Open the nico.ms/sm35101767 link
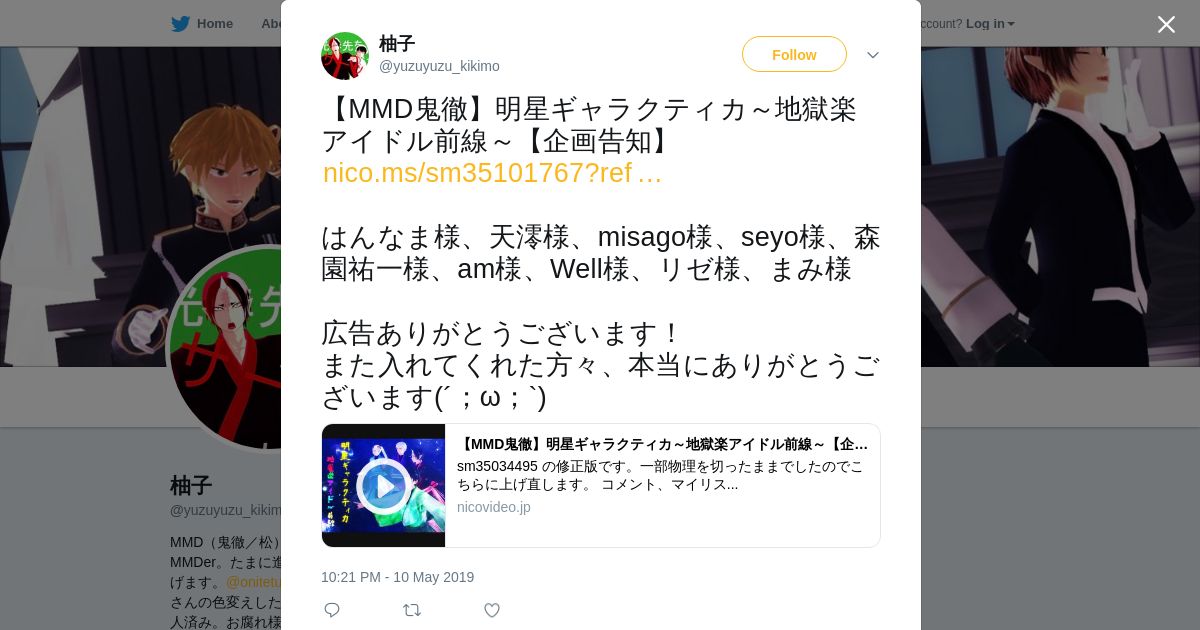Viewport: 1200px width, 630px height. click(x=492, y=173)
